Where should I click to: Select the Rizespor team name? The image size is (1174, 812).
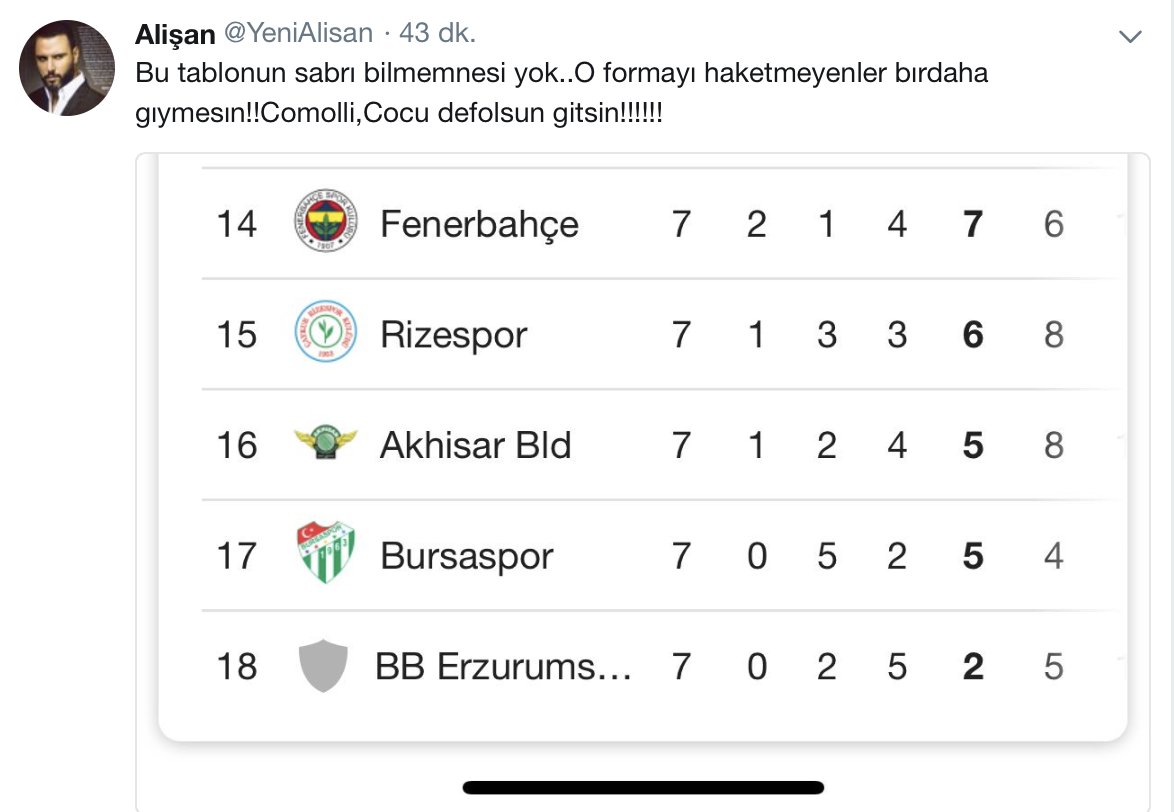tap(453, 334)
